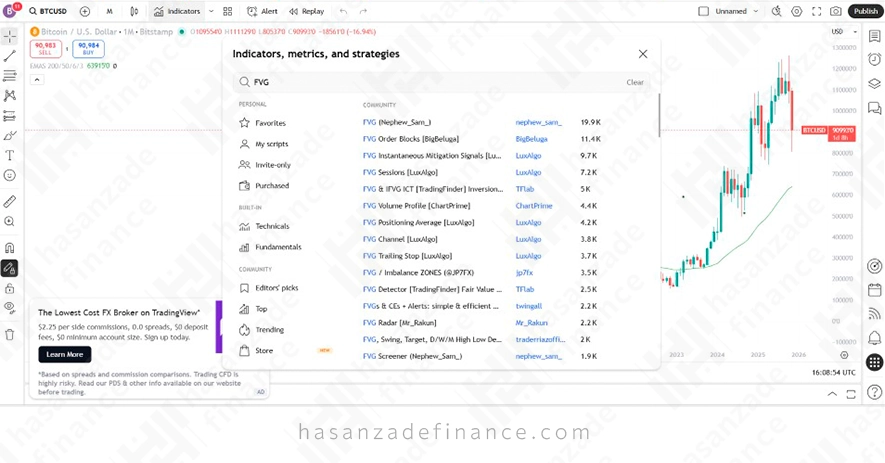Viewport: 885px width, 463px height.
Task: Open the Fundamentals category
Action: coord(271,247)
